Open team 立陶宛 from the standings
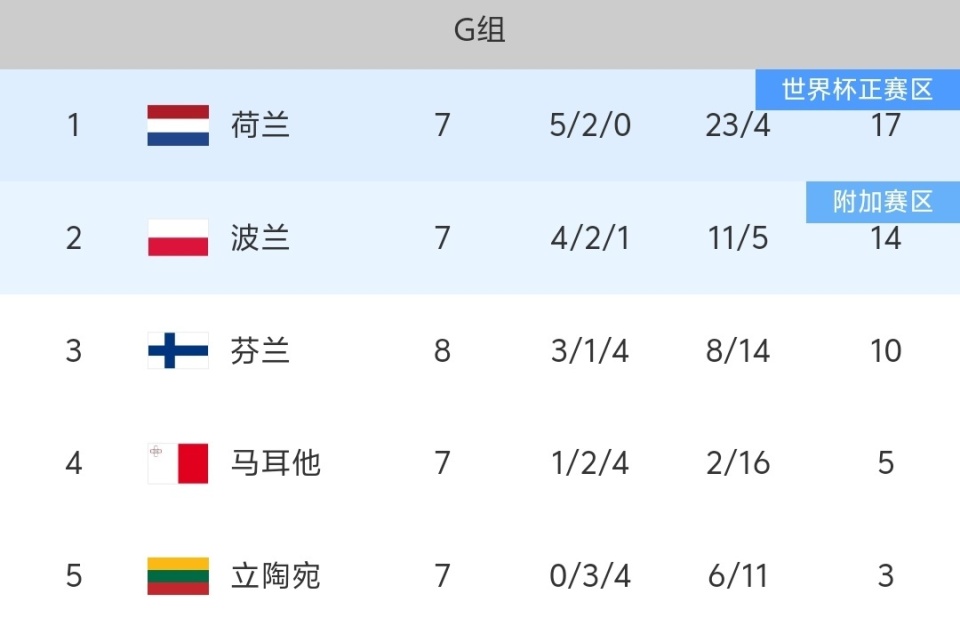Viewport: 960px width, 626px height. pyautogui.click(x=275, y=576)
